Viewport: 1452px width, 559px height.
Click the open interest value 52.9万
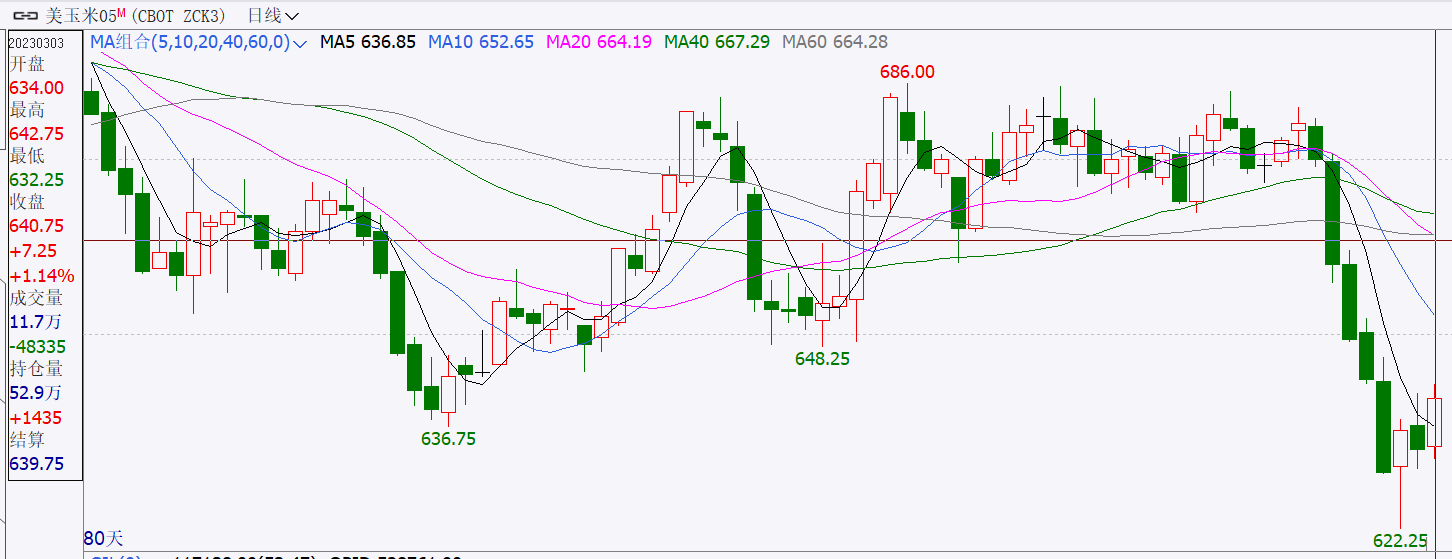[x=35, y=392]
